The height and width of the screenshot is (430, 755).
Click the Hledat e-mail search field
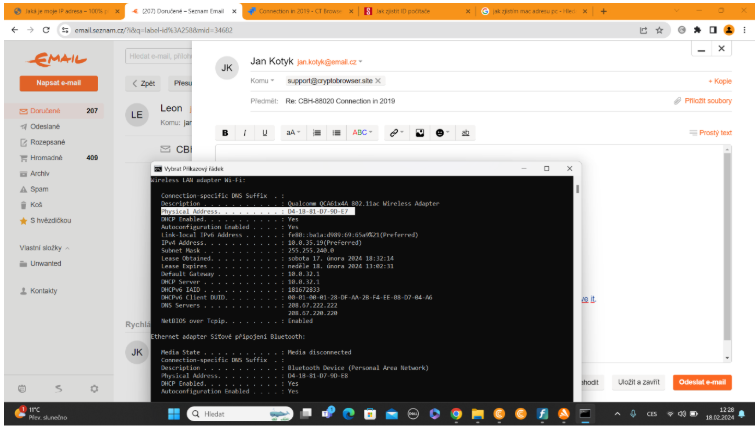pyautogui.click(x=158, y=56)
